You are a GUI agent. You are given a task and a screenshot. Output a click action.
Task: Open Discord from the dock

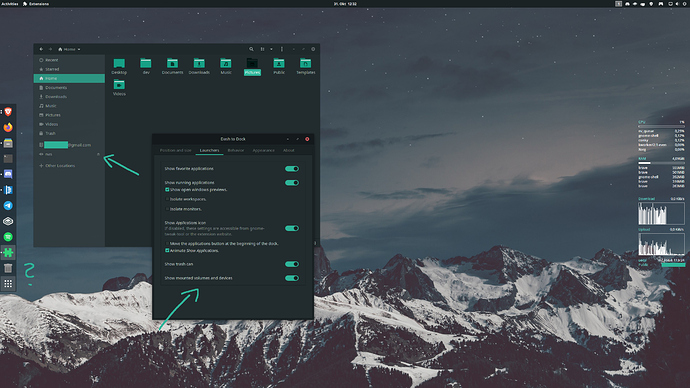click(x=8, y=174)
